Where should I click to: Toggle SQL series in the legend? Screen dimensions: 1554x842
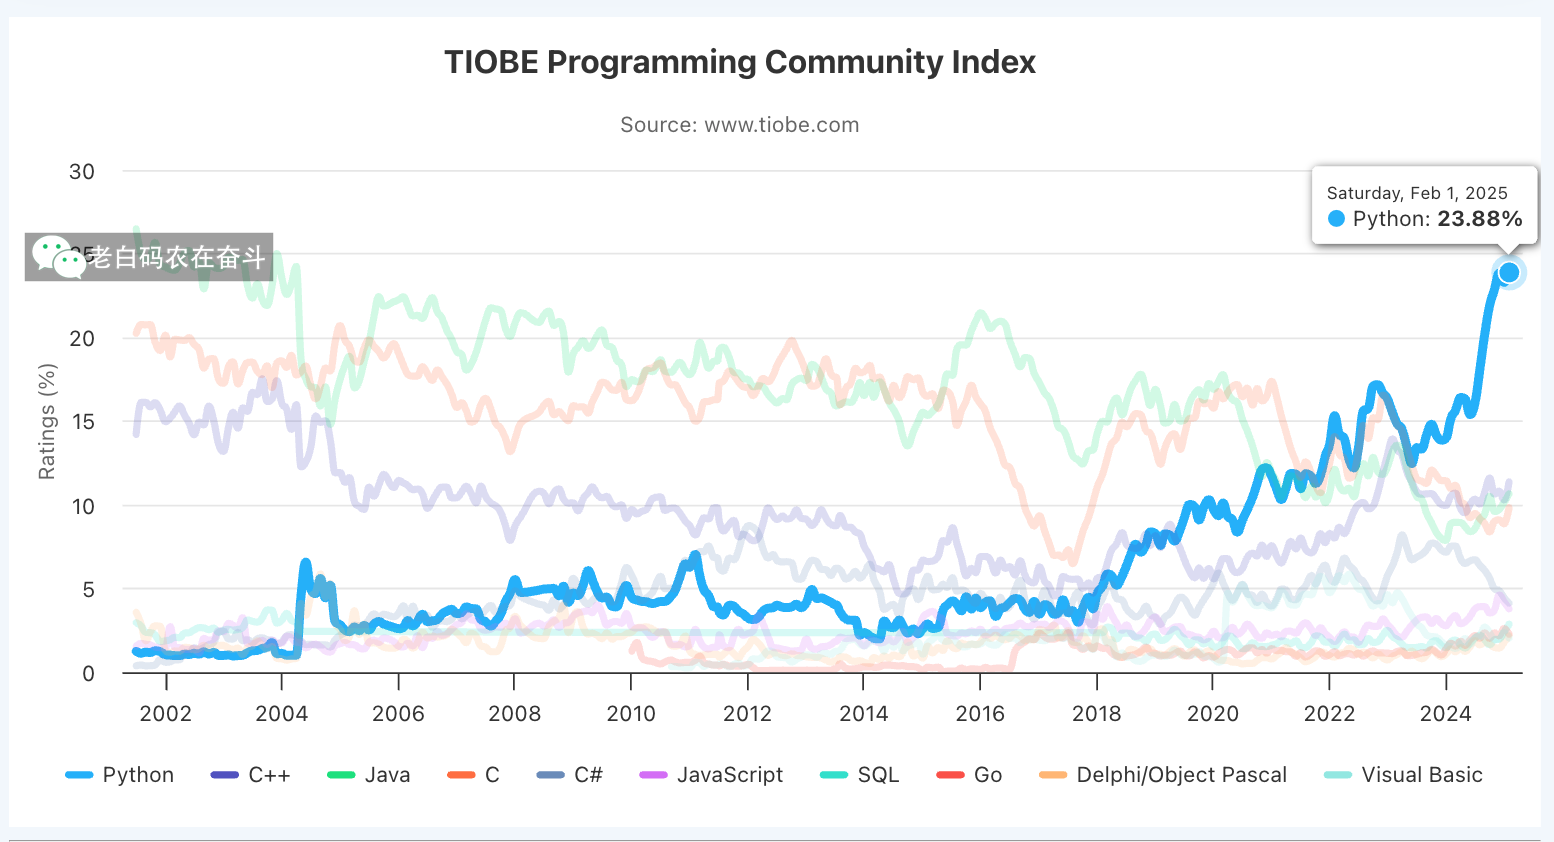pos(860,775)
